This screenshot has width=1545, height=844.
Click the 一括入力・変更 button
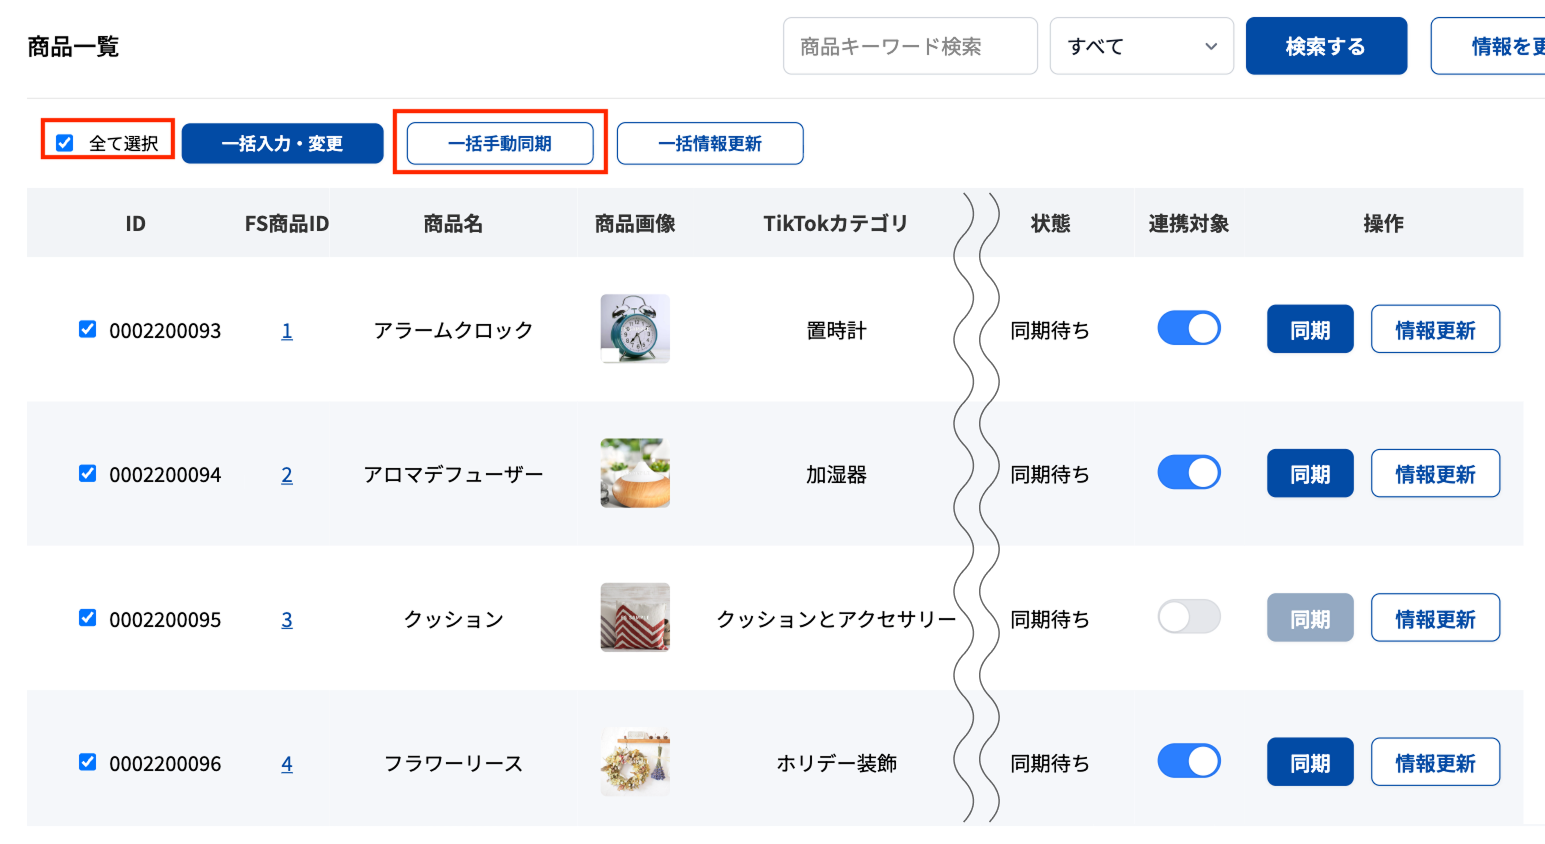tap(283, 143)
